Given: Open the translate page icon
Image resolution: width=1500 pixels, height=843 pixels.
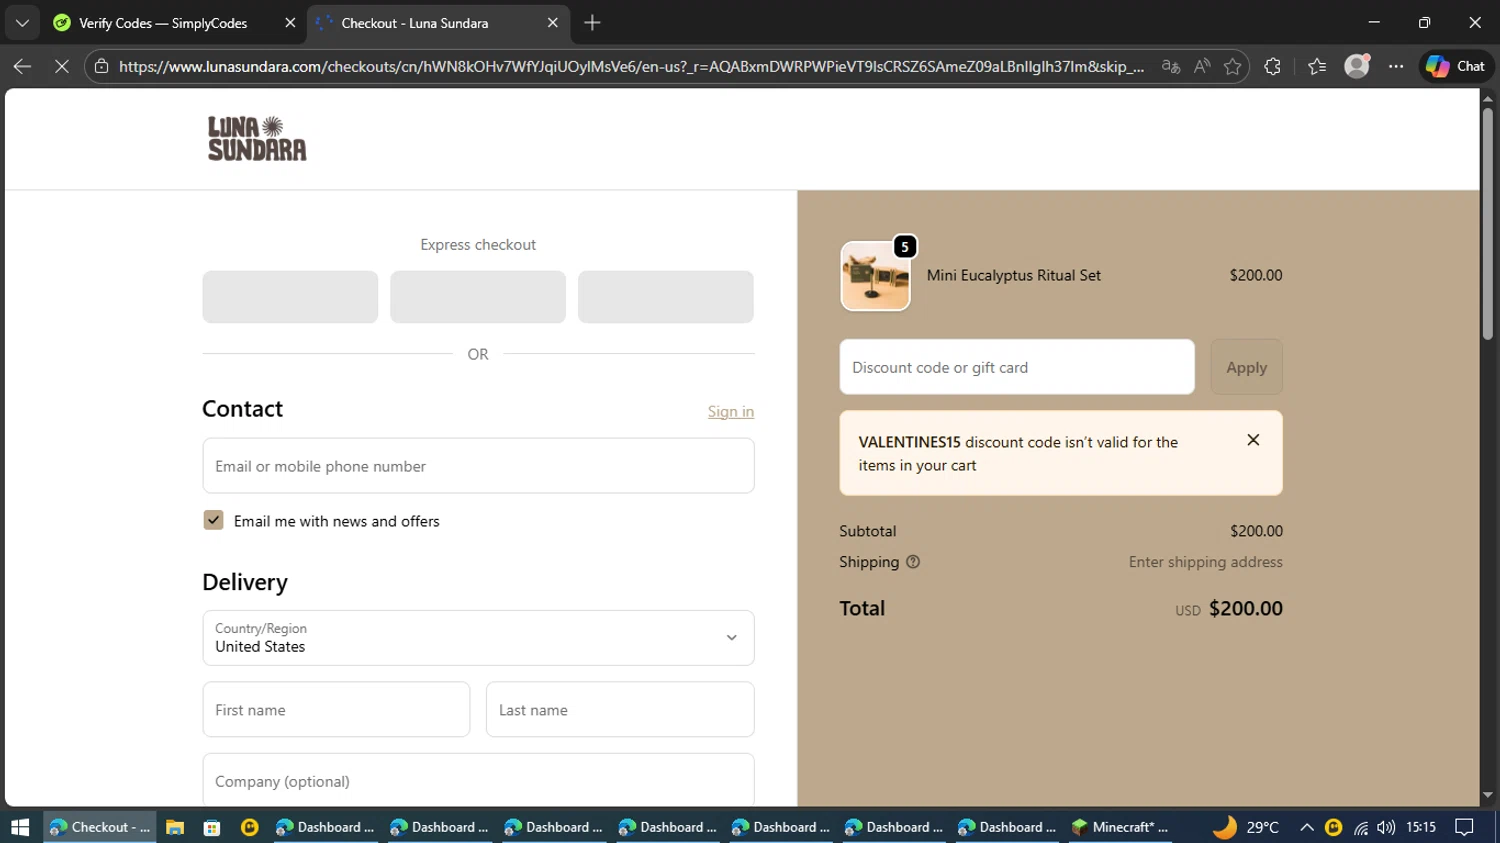Looking at the screenshot, I should [x=1170, y=67].
